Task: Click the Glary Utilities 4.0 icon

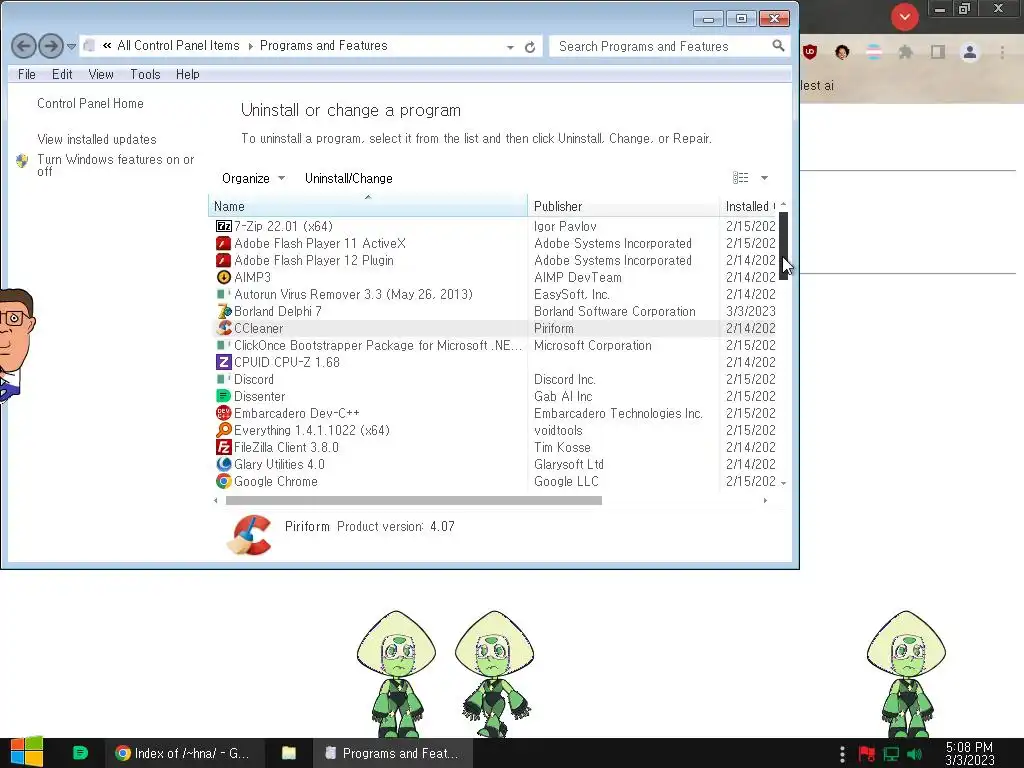Action: pyautogui.click(x=223, y=464)
